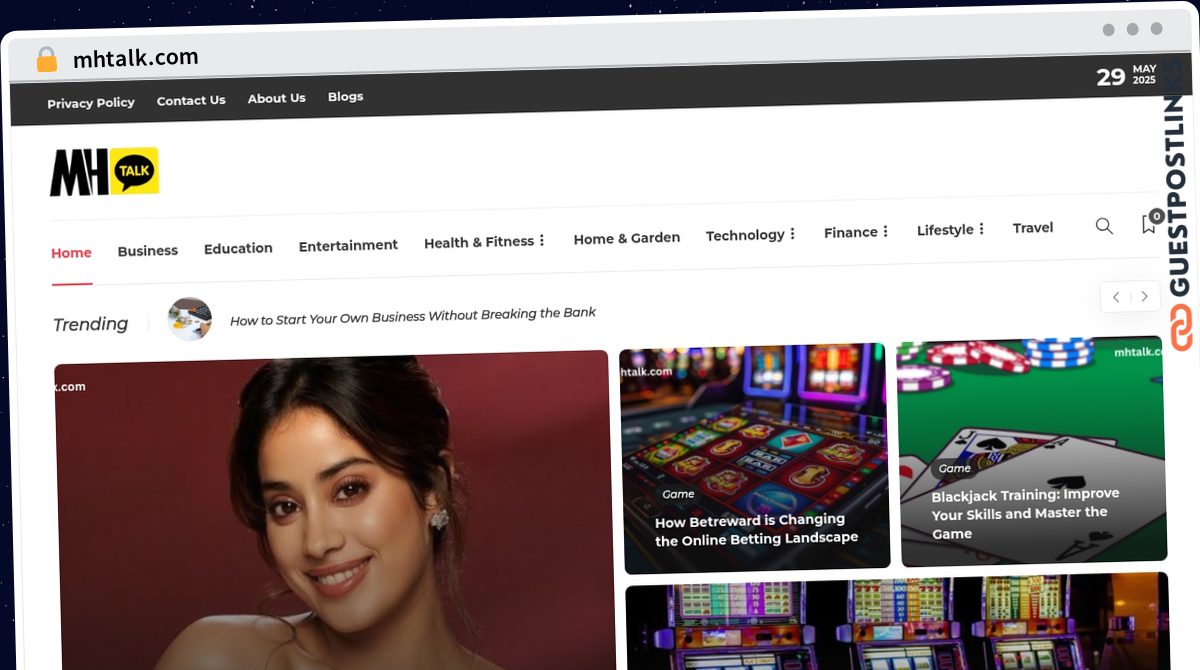Viewport: 1200px width, 670px height.
Task: Click Game tag on Betreward card
Action: pyautogui.click(x=678, y=494)
